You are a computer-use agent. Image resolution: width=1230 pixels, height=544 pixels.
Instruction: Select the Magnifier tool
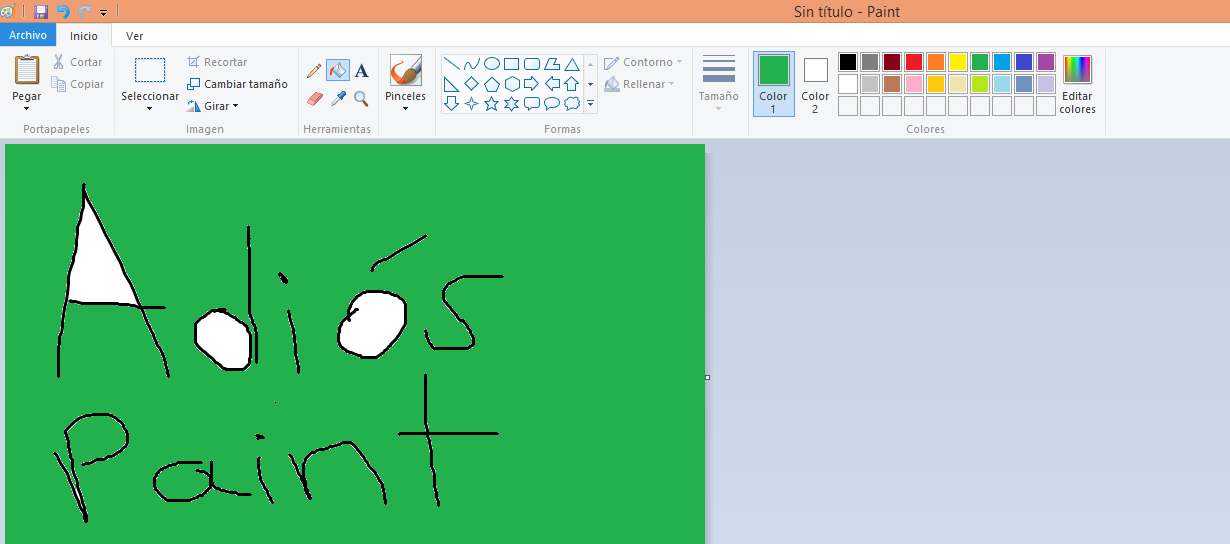pyautogui.click(x=361, y=98)
